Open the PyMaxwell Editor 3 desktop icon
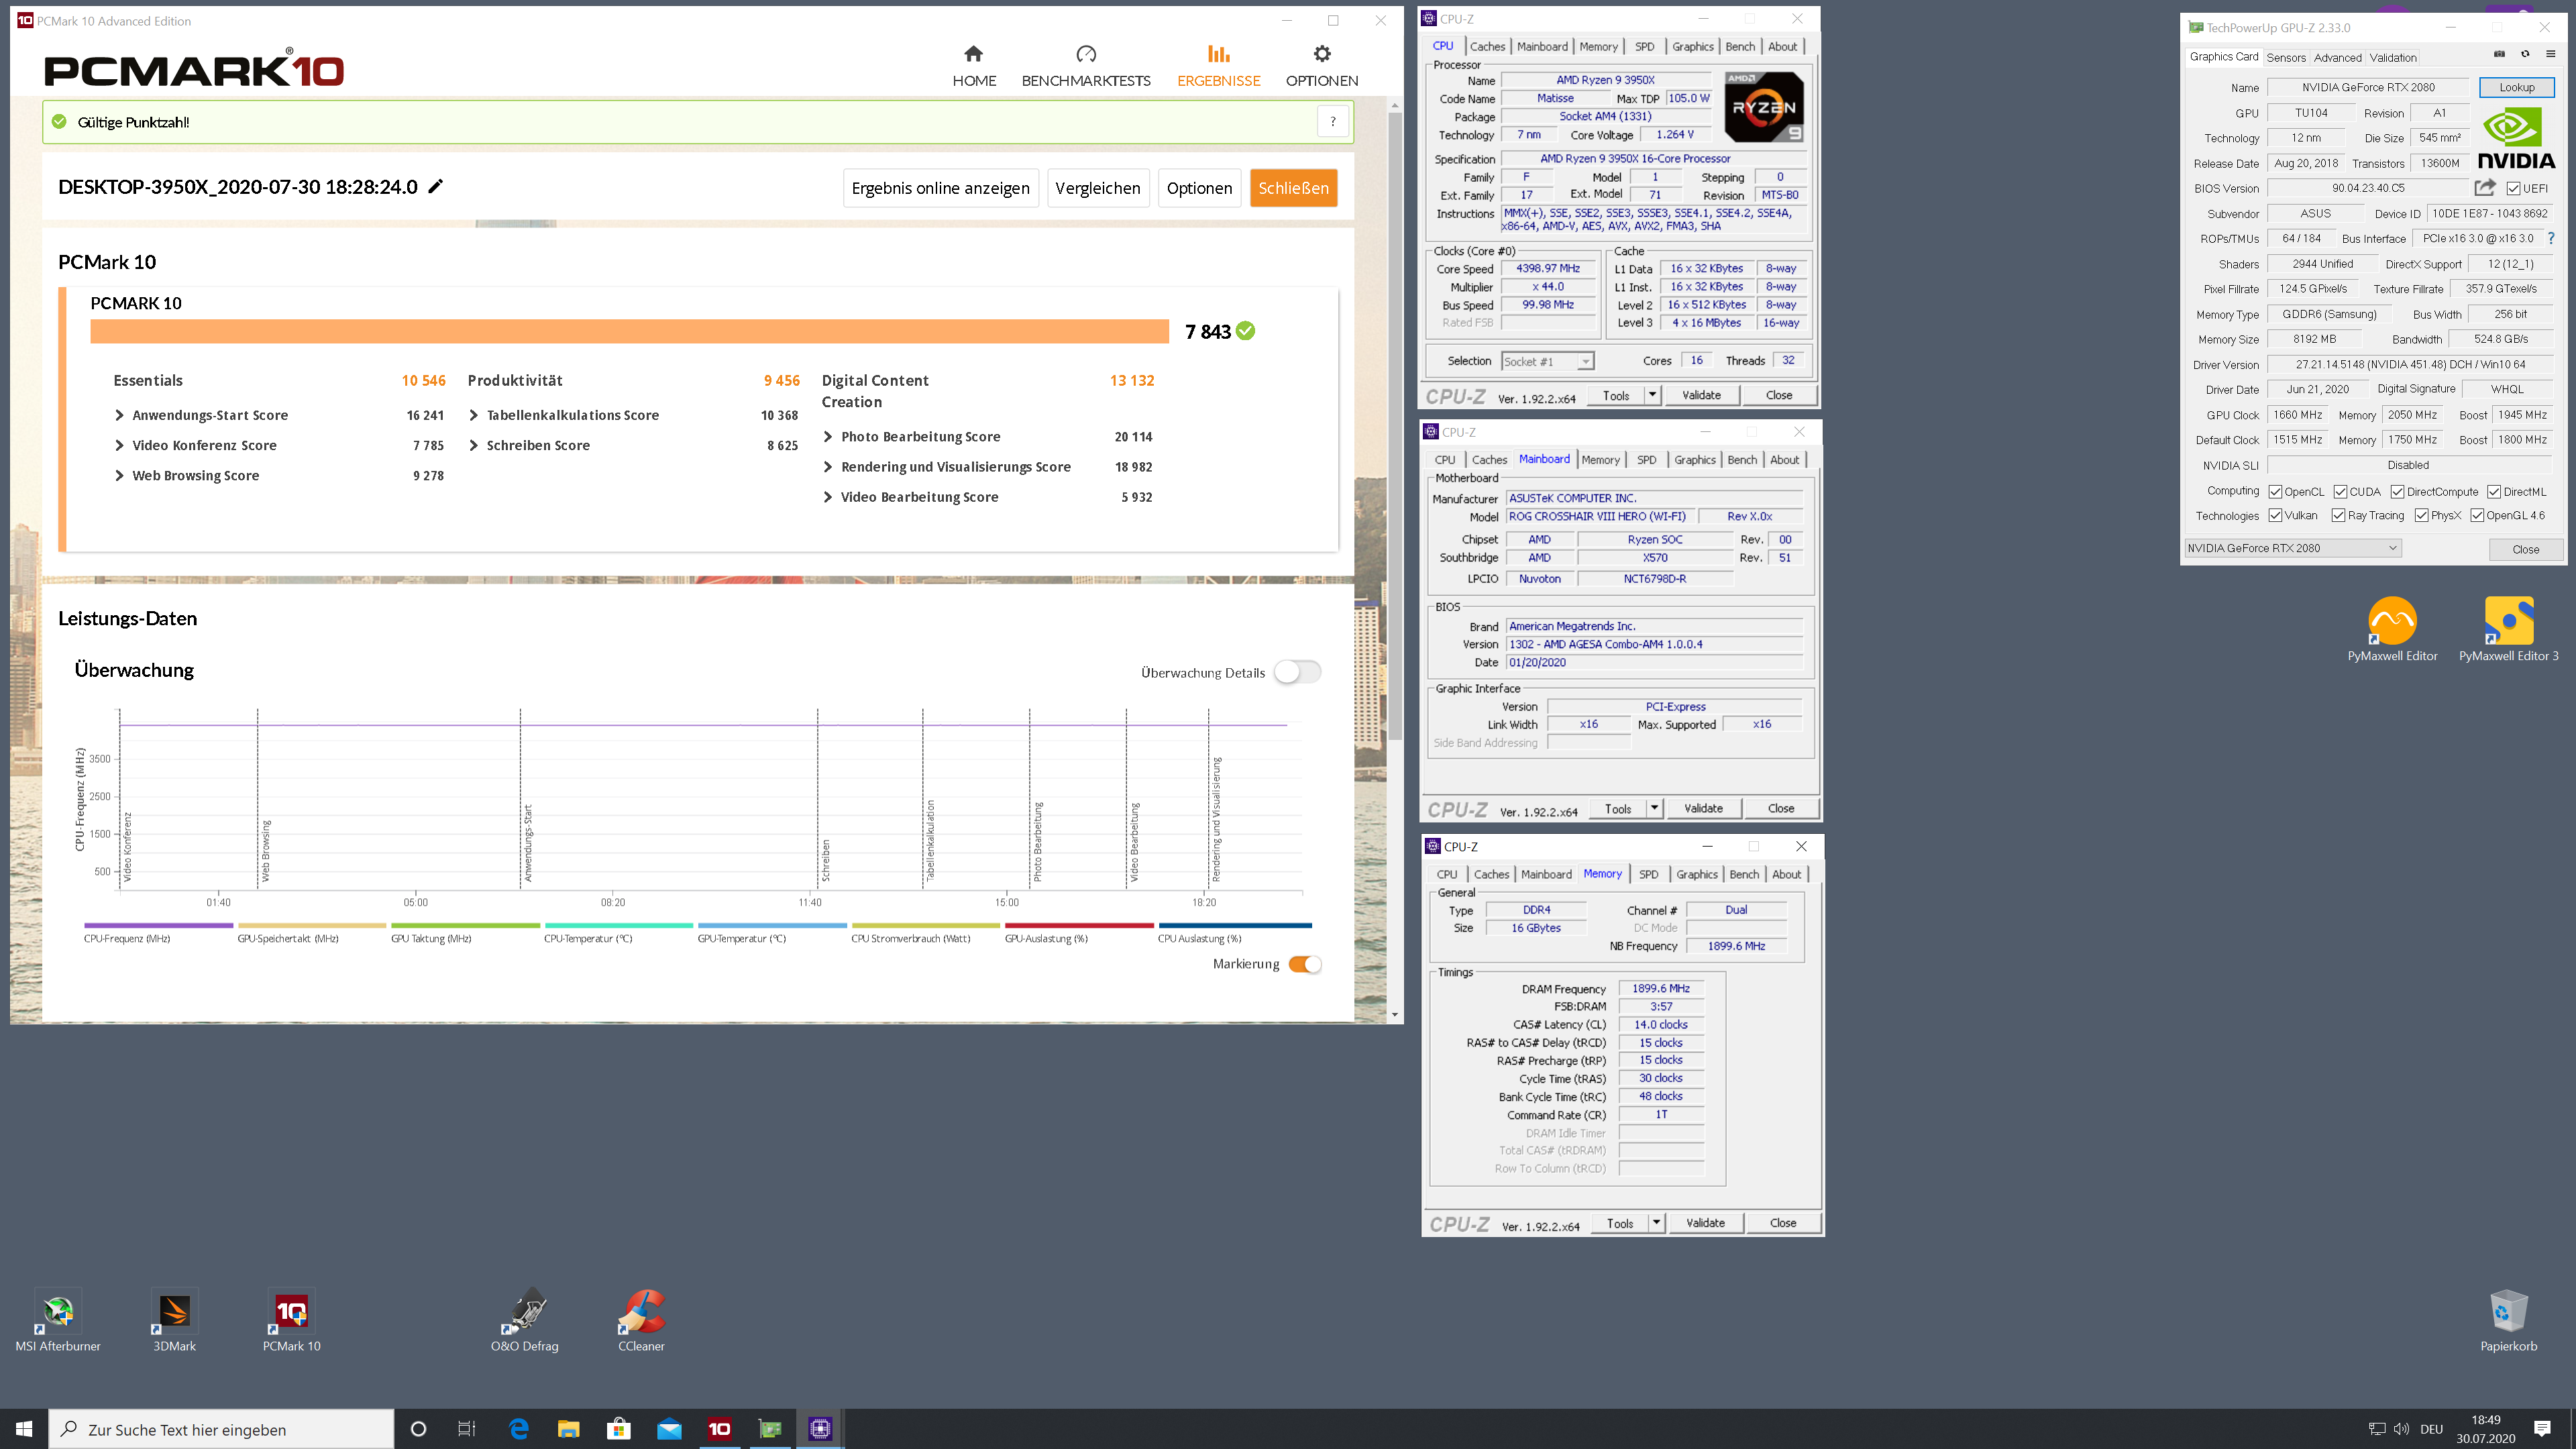 pos(2508,630)
